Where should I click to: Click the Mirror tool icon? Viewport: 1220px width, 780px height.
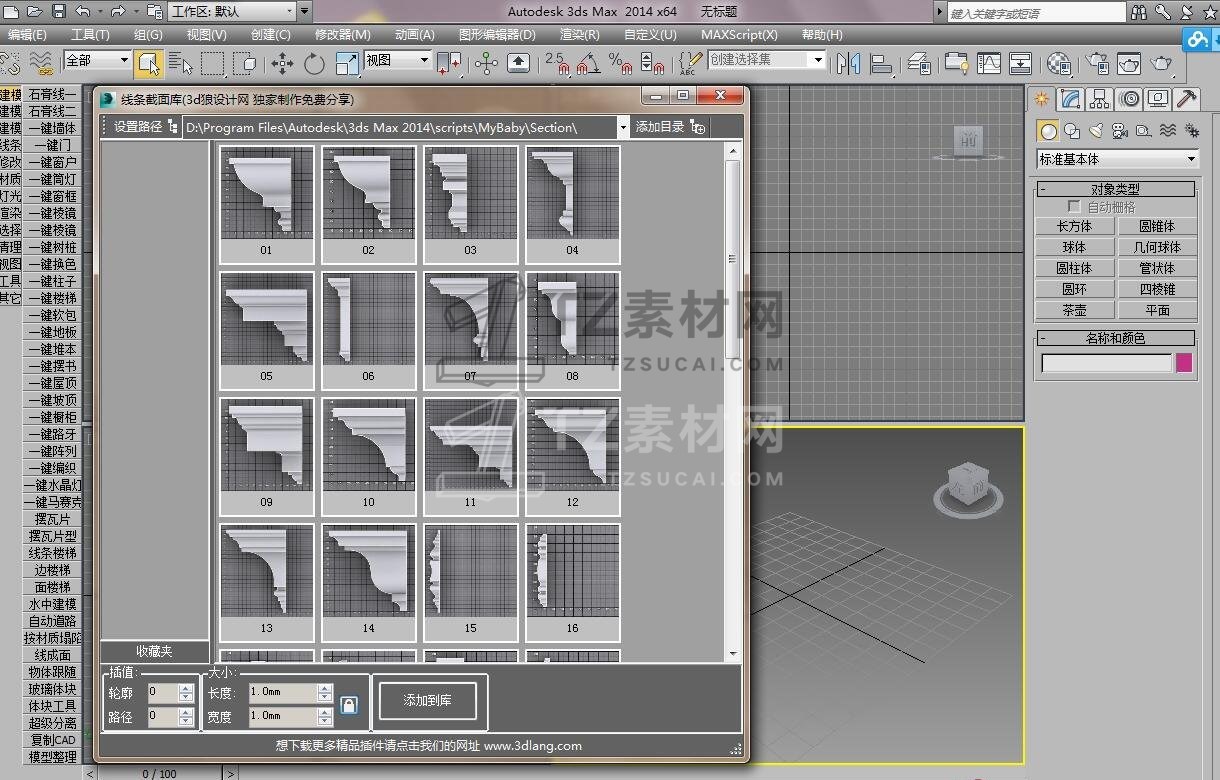[x=848, y=64]
